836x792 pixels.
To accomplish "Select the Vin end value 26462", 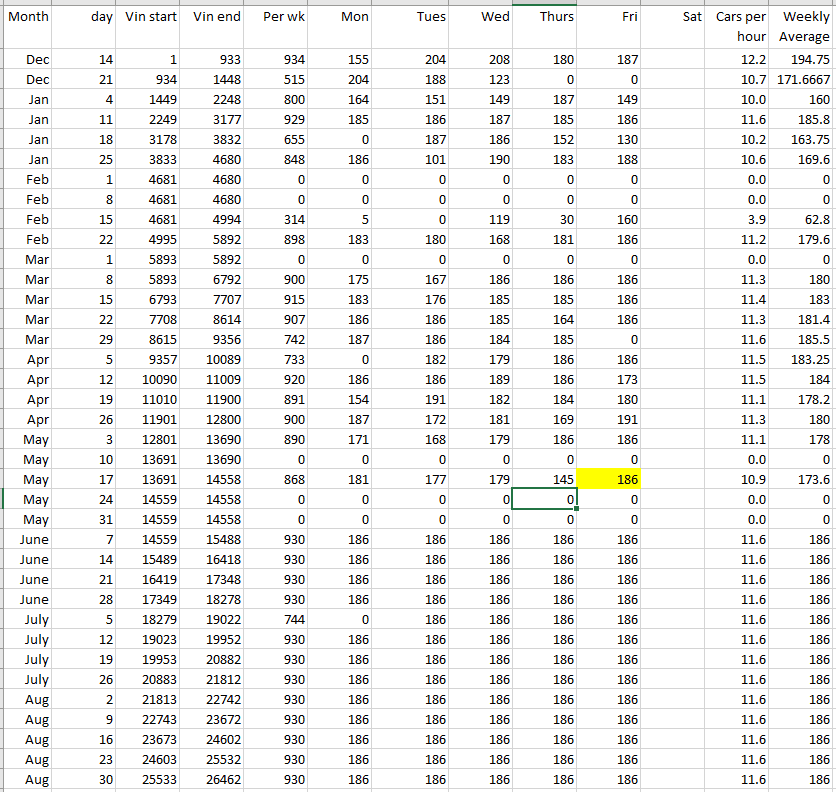I will point(215,779).
